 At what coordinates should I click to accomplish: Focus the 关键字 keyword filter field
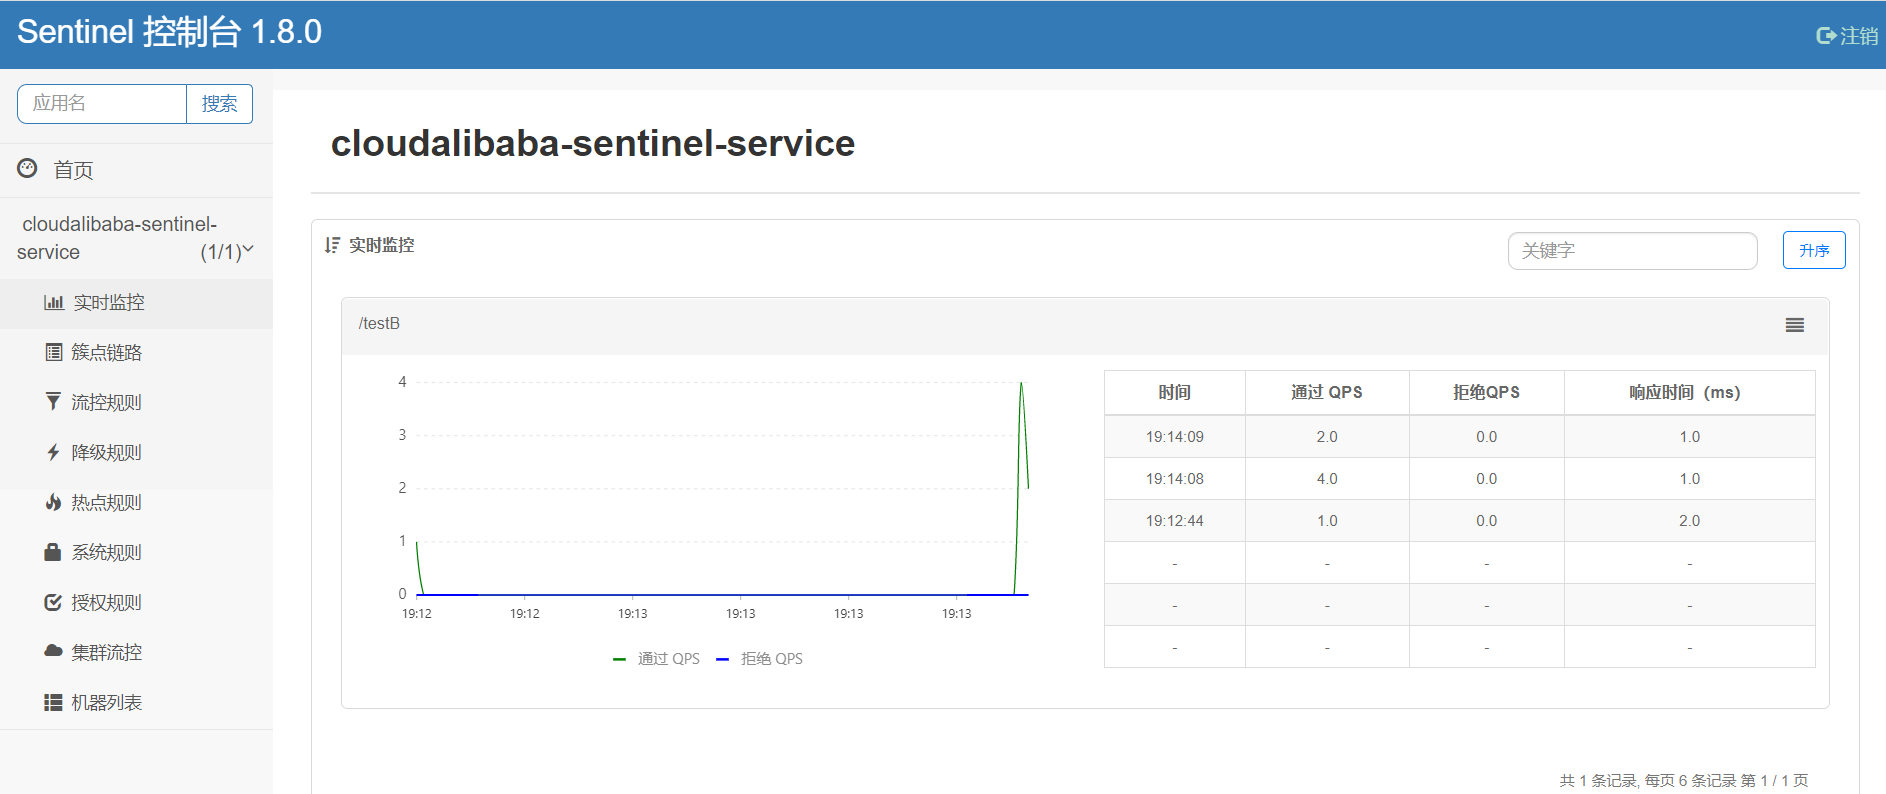pyautogui.click(x=1631, y=251)
